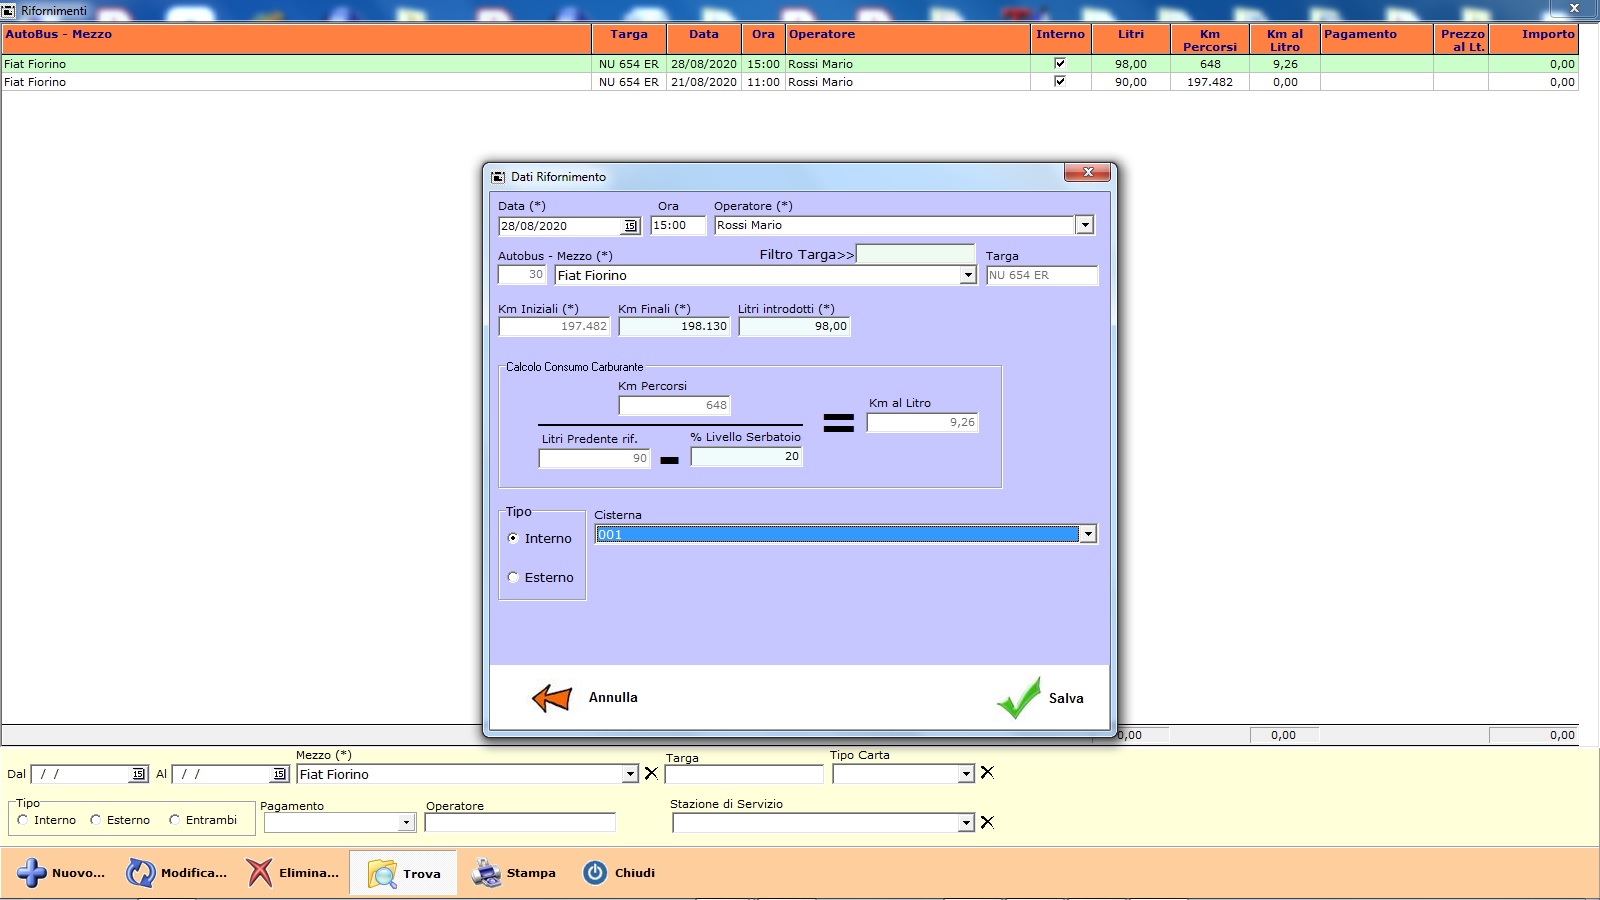Click the Stampa printer icon

click(x=486, y=873)
